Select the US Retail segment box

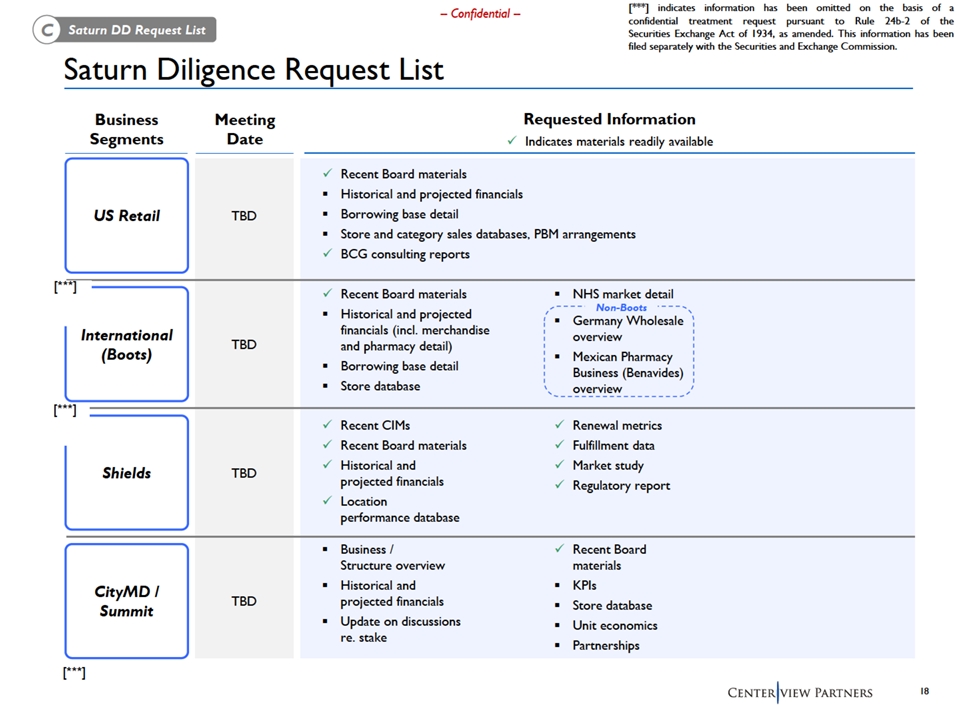[127, 216]
